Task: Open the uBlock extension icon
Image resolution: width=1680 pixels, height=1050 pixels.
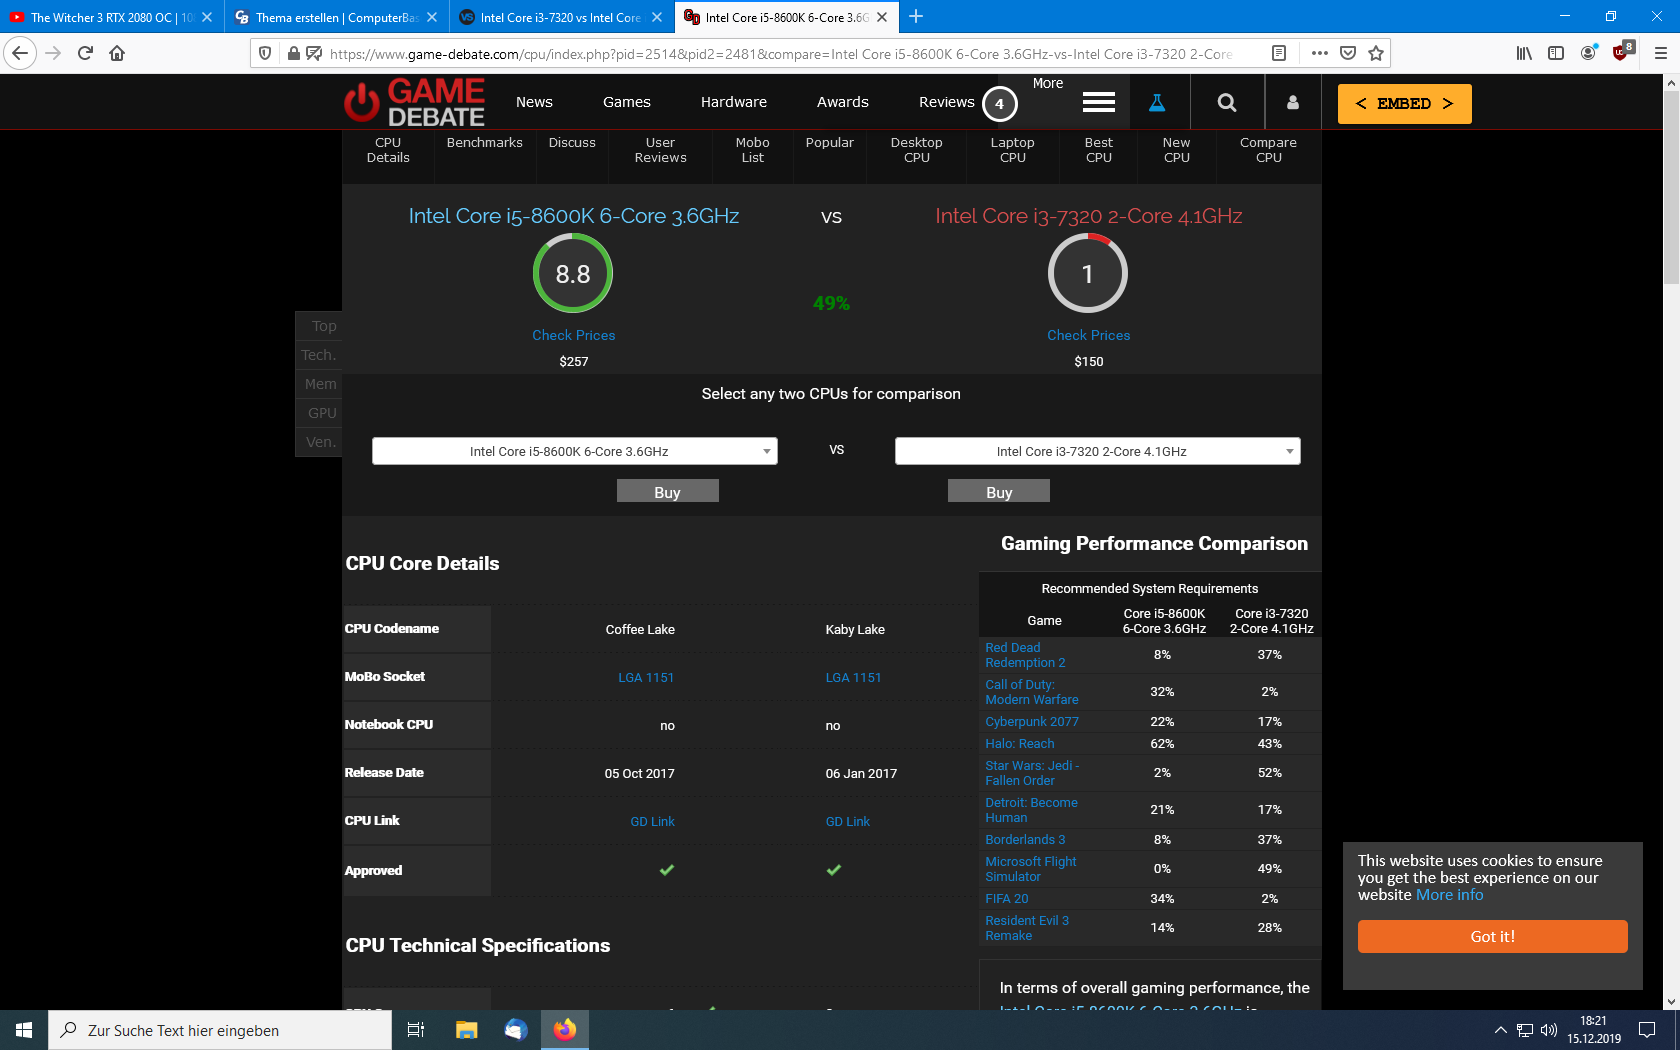Action: click(1622, 52)
